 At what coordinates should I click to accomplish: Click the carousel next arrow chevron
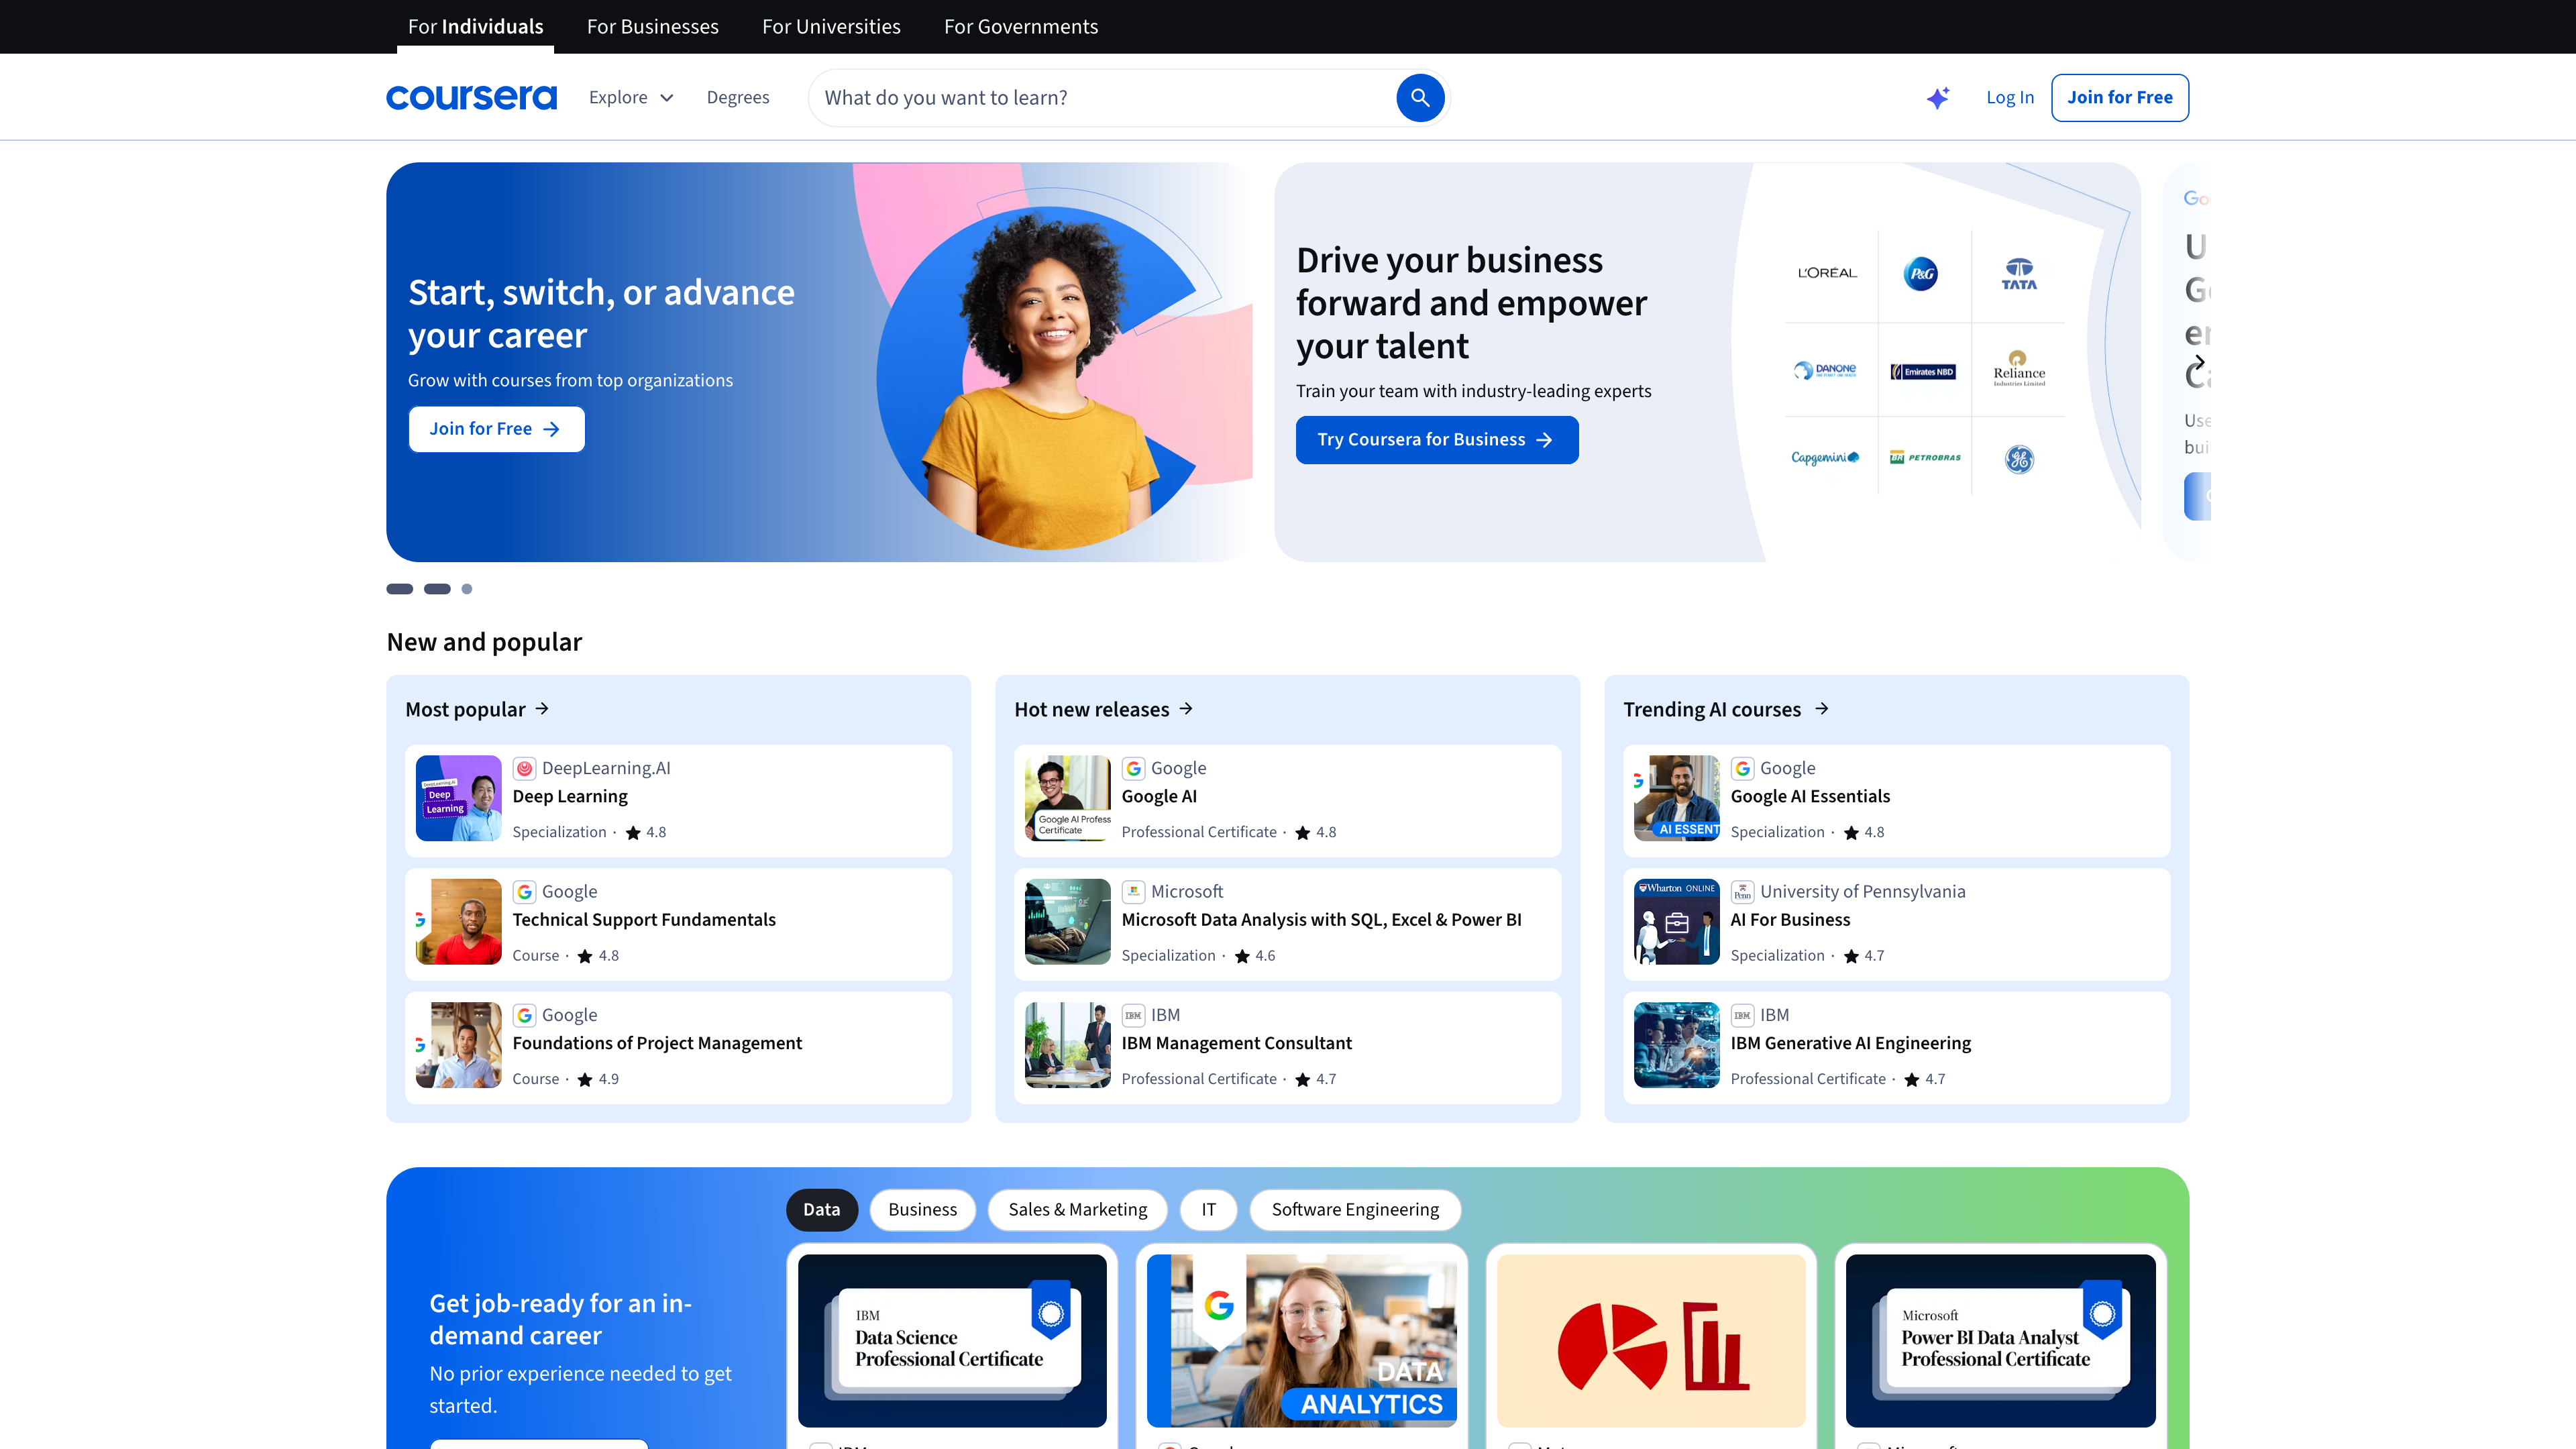tap(2199, 362)
